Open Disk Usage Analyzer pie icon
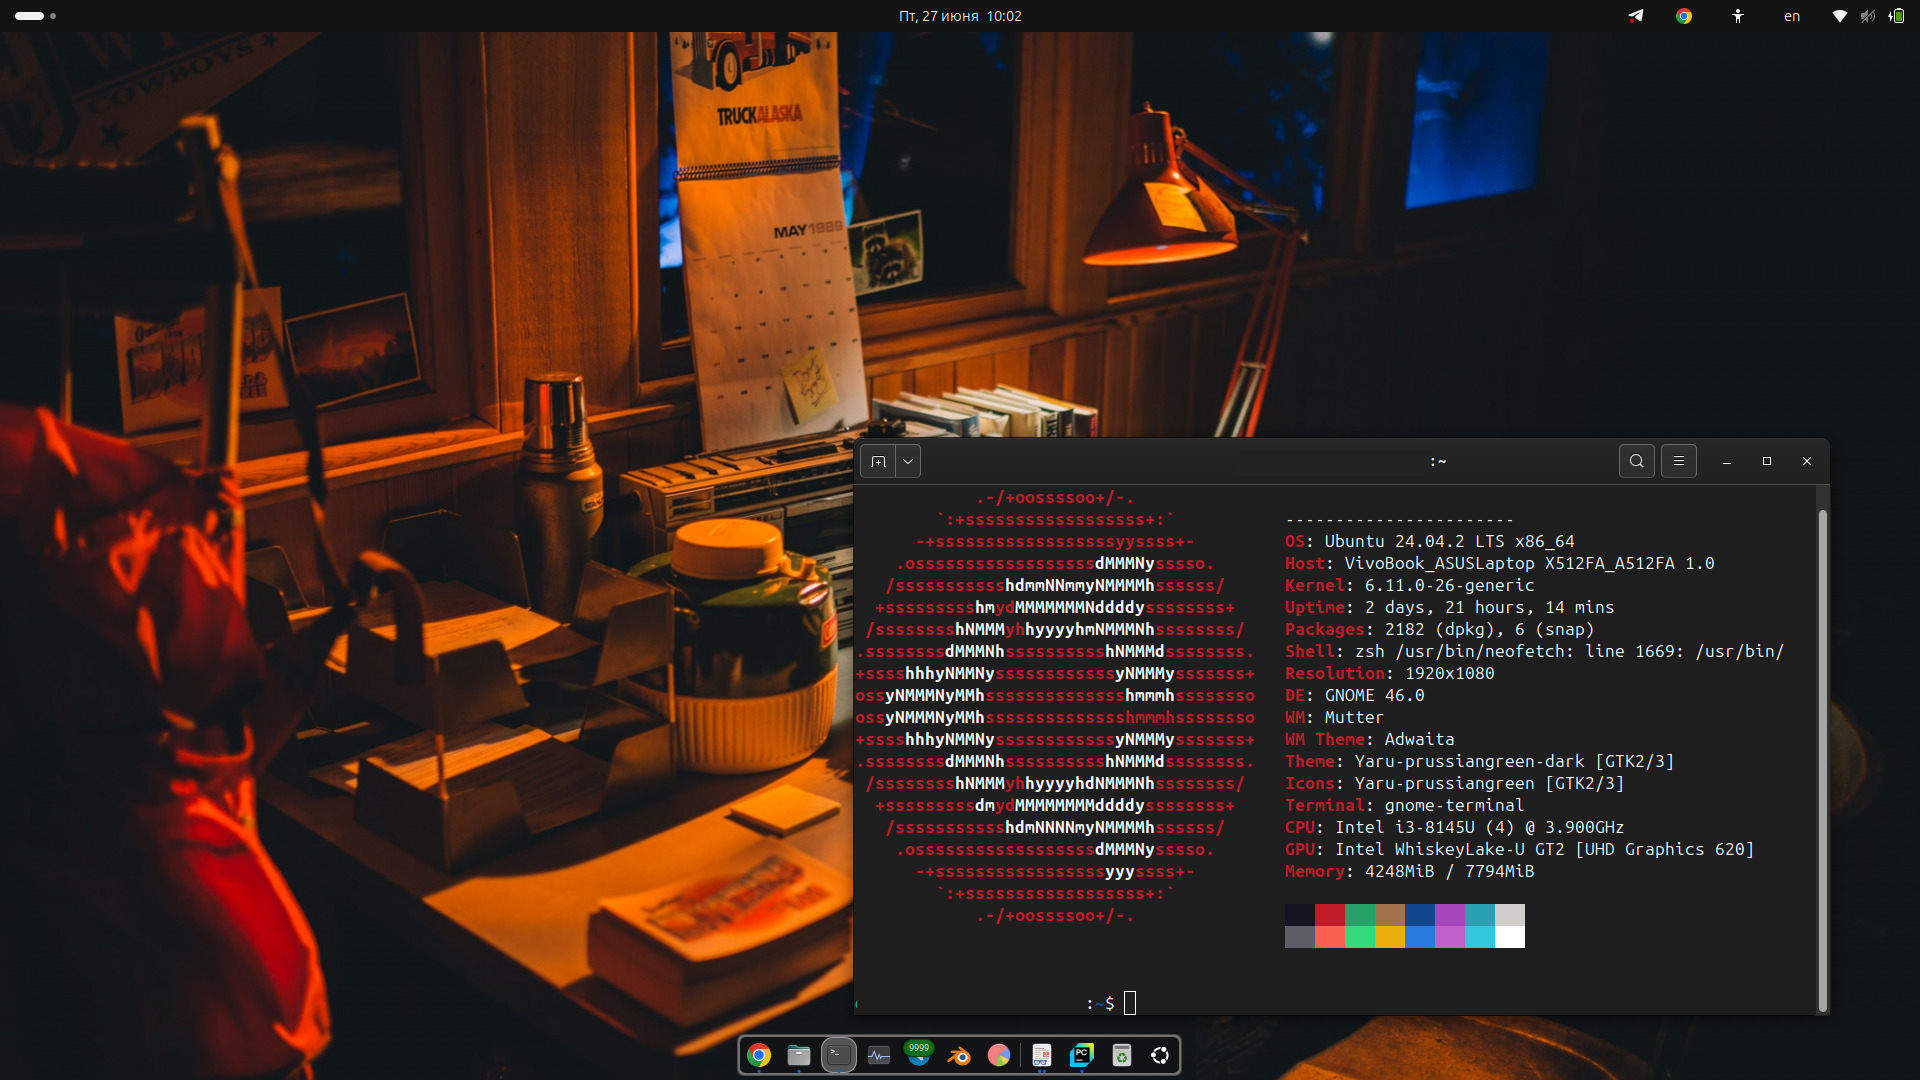This screenshot has width=1920, height=1080. [999, 1055]
